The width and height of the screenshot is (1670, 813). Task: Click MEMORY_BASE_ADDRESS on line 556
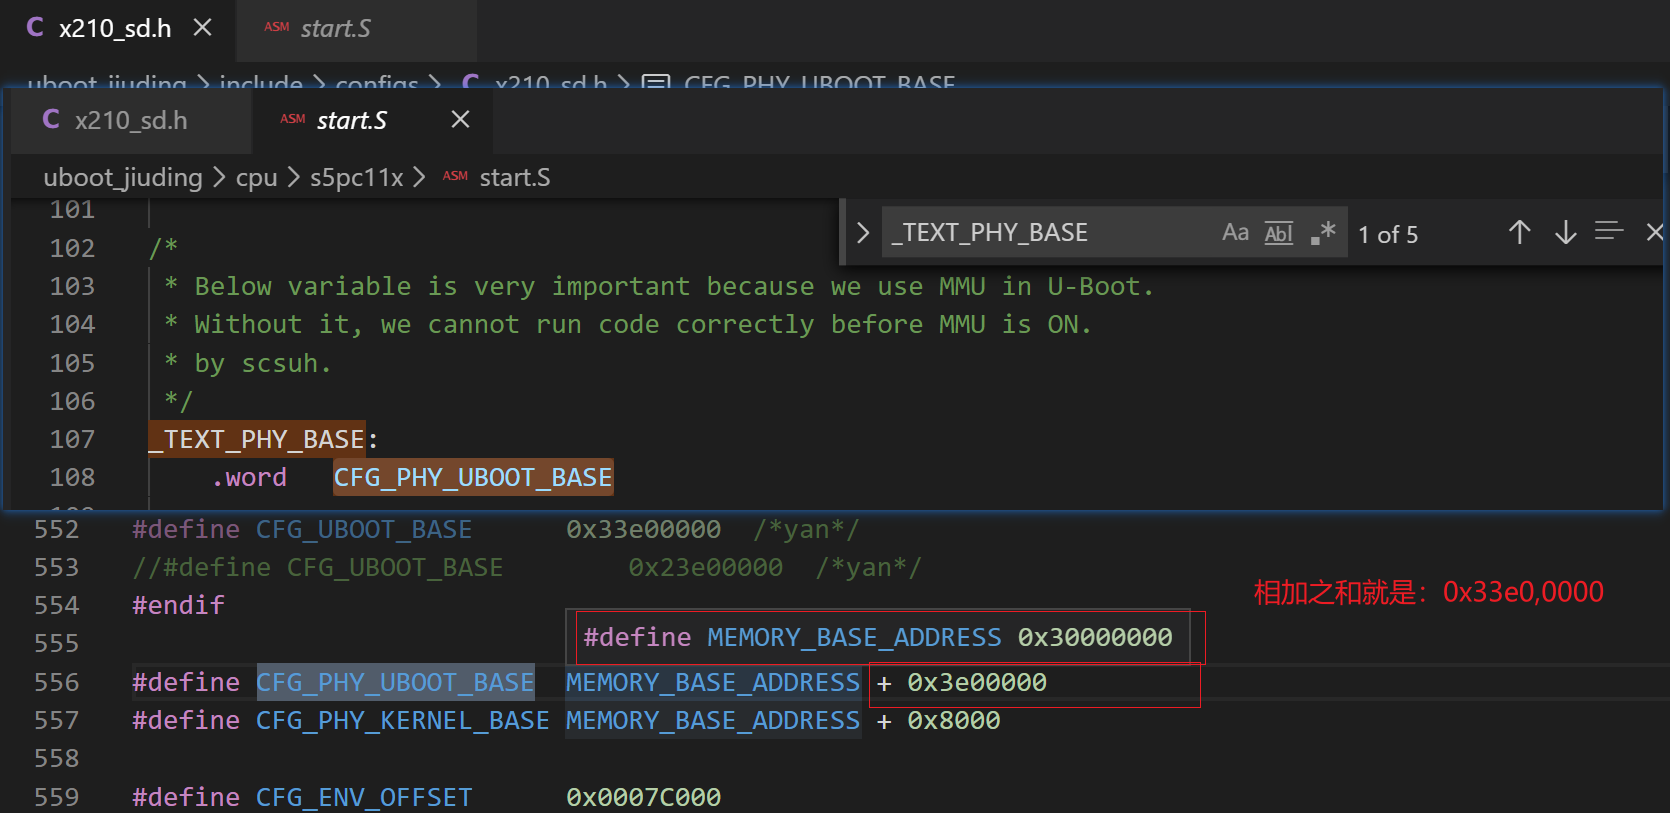tap(713, 682)
